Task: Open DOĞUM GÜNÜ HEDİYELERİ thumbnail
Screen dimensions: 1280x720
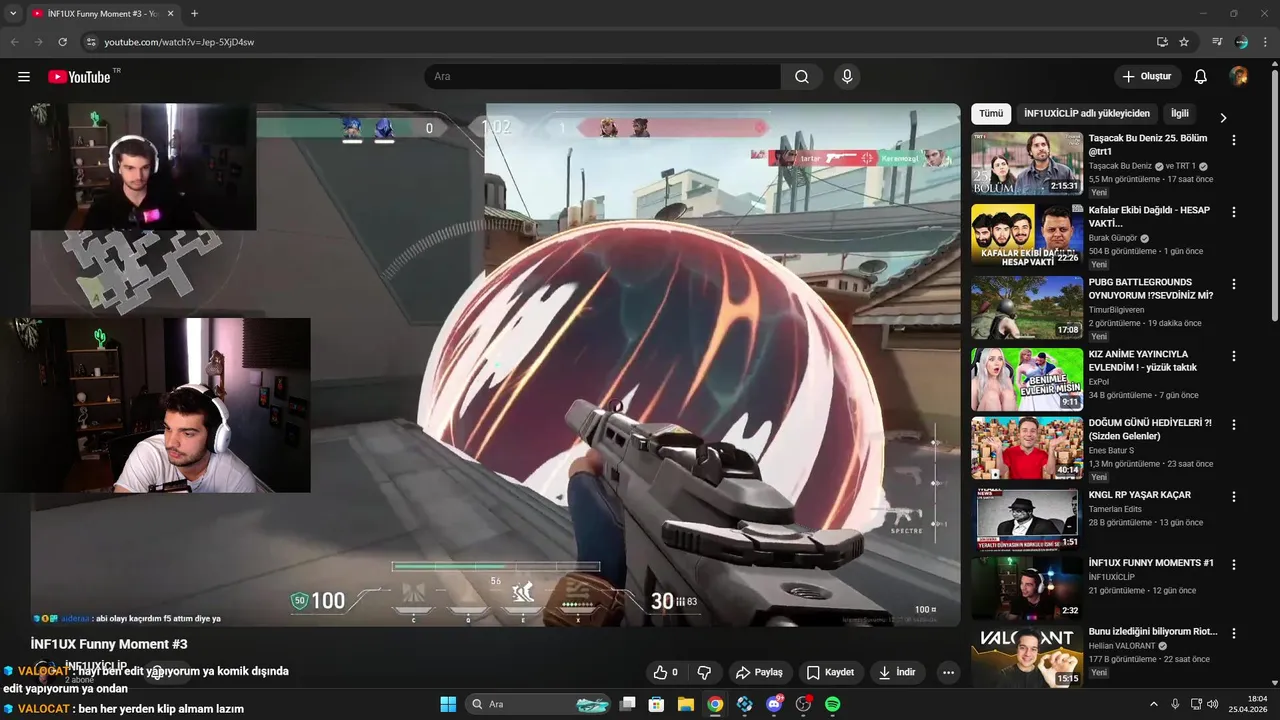Action: pyautogui.click(x=1027, y=448)
